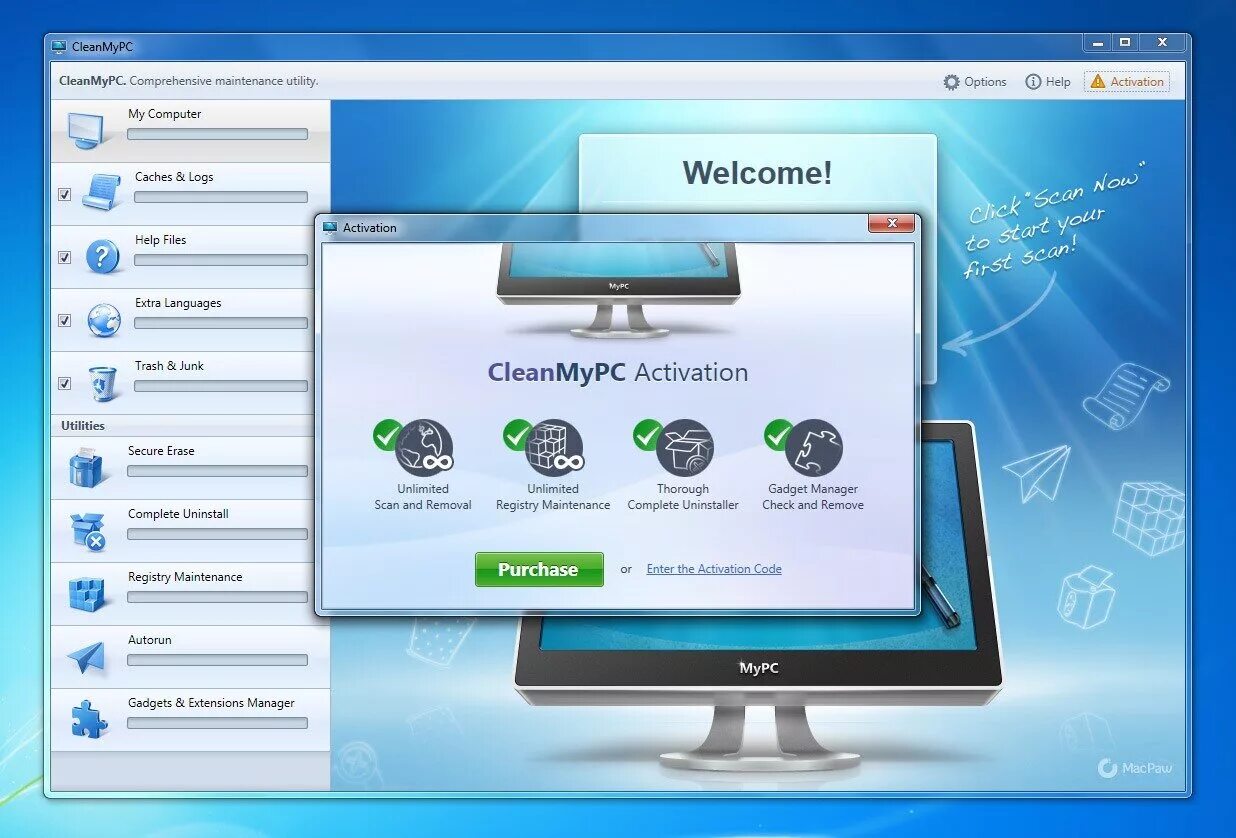Select the My Computer section label
Image resolution: width=1236 pixels, height=838 pixels.
tap(164, 114)
